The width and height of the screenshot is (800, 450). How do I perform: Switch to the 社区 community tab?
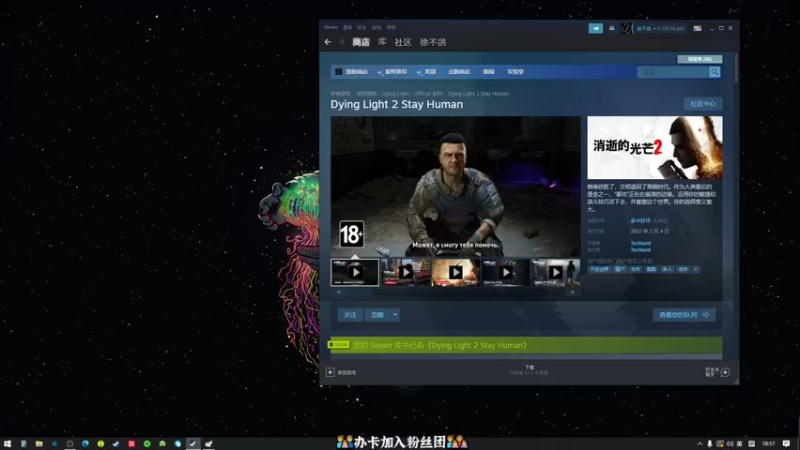click(403, 42)
